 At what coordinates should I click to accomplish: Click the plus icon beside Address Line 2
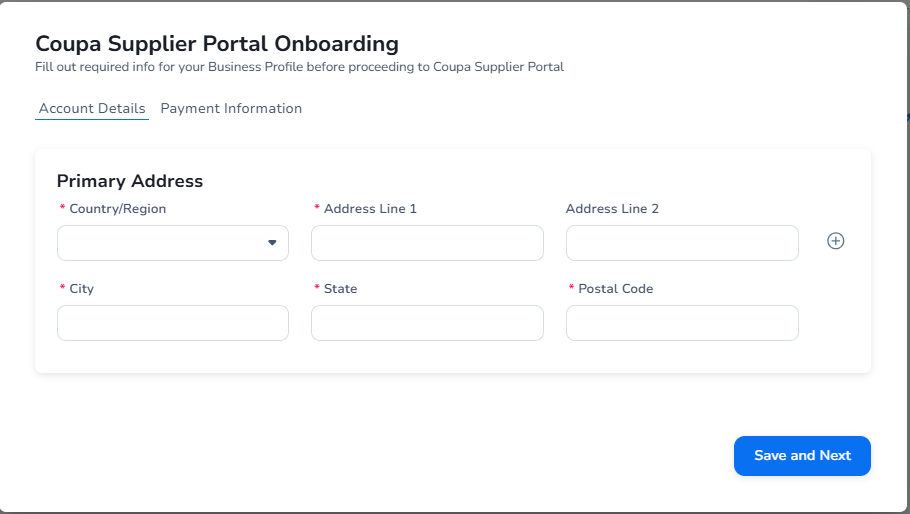(836, 241)
